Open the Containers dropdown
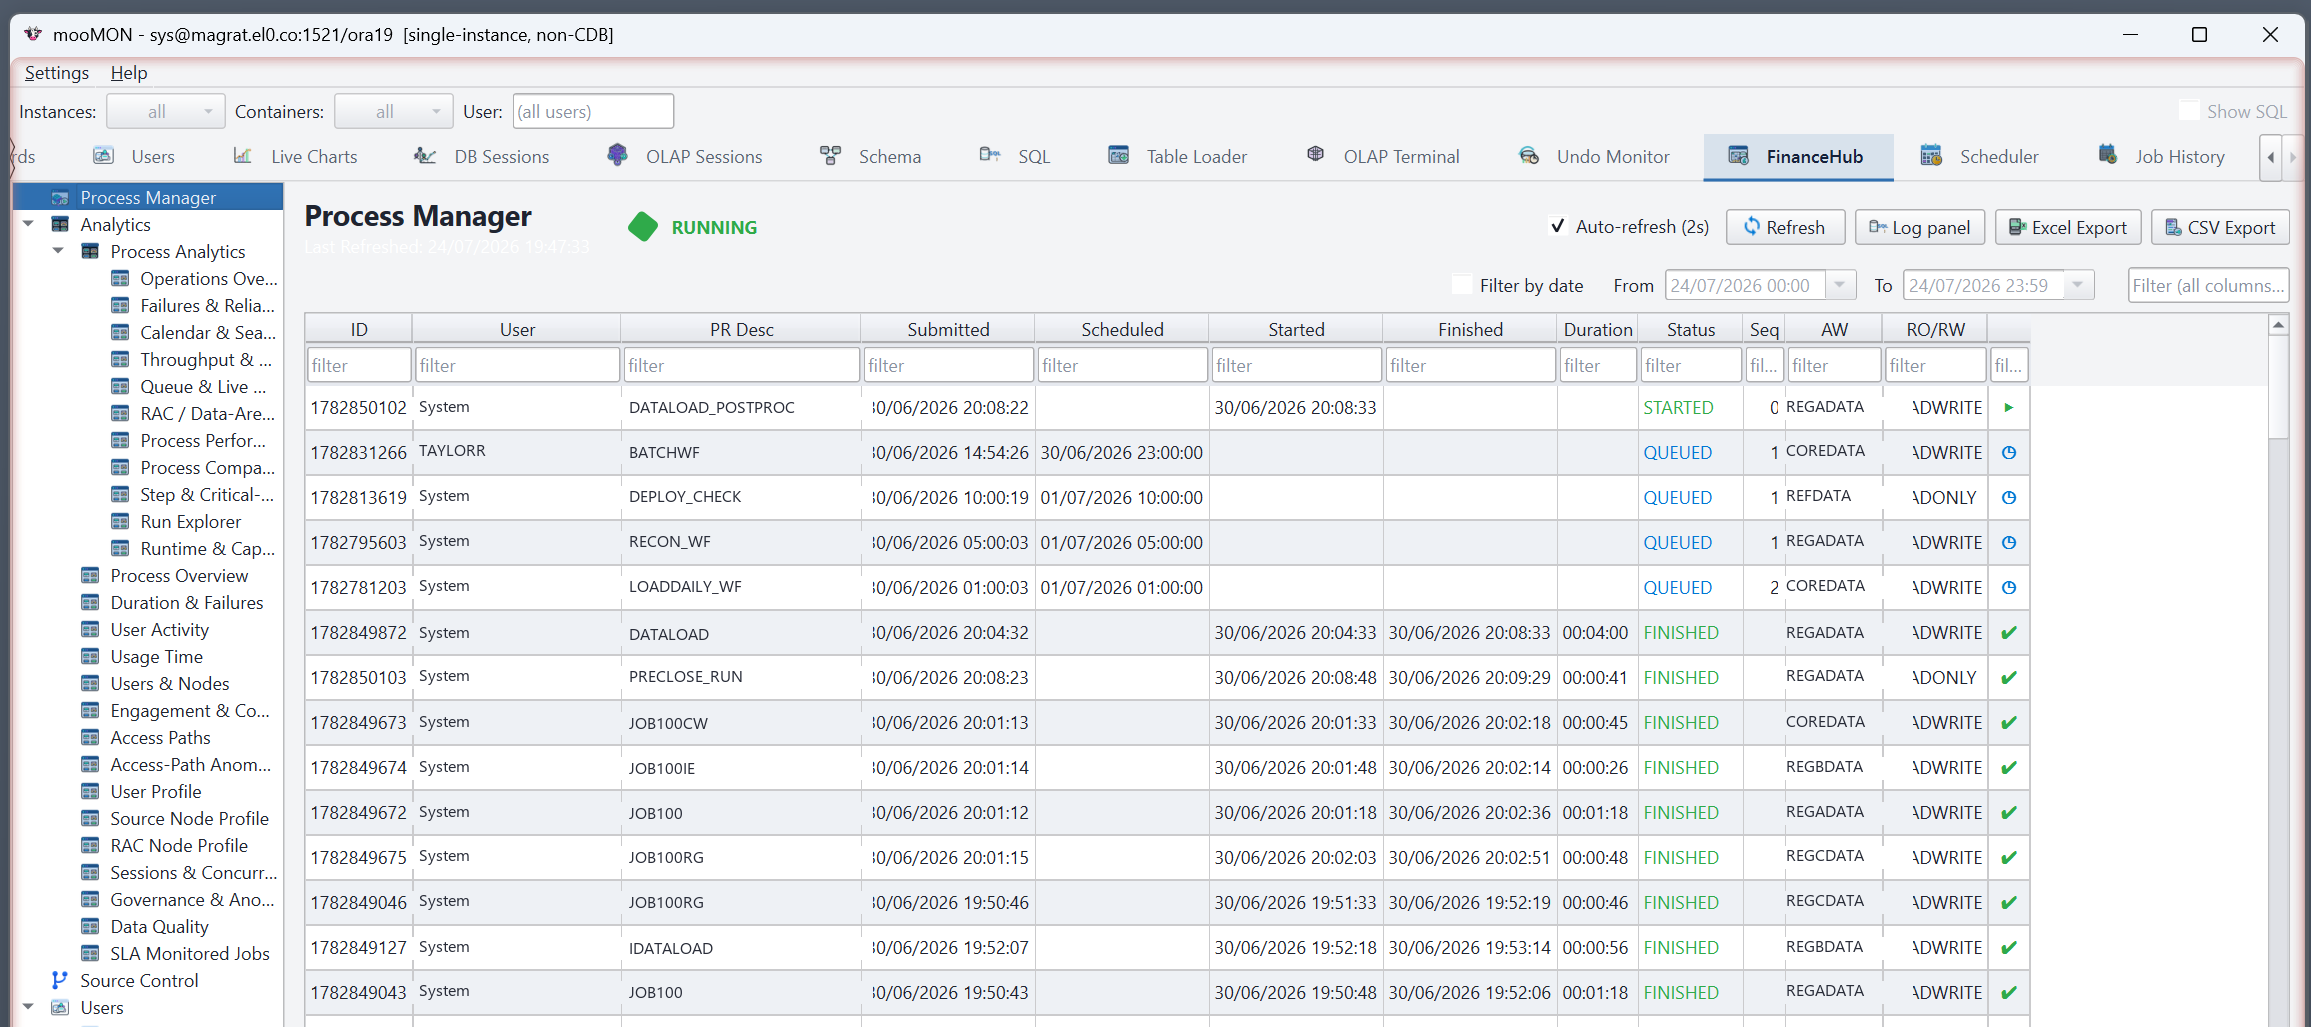Screen dimensions: 2311x1027 [x=393, y=111]
